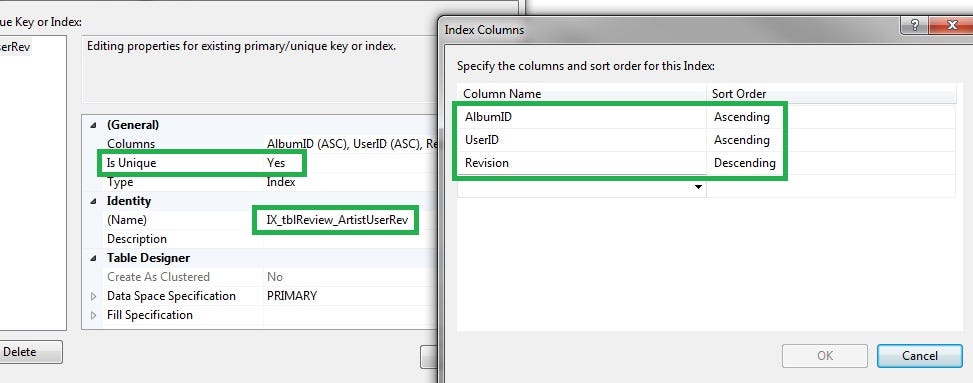
Task: Click the Delete button
Action: (30, 352)
